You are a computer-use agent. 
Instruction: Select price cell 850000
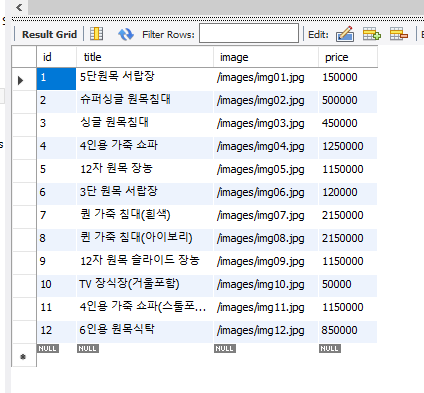348,331
